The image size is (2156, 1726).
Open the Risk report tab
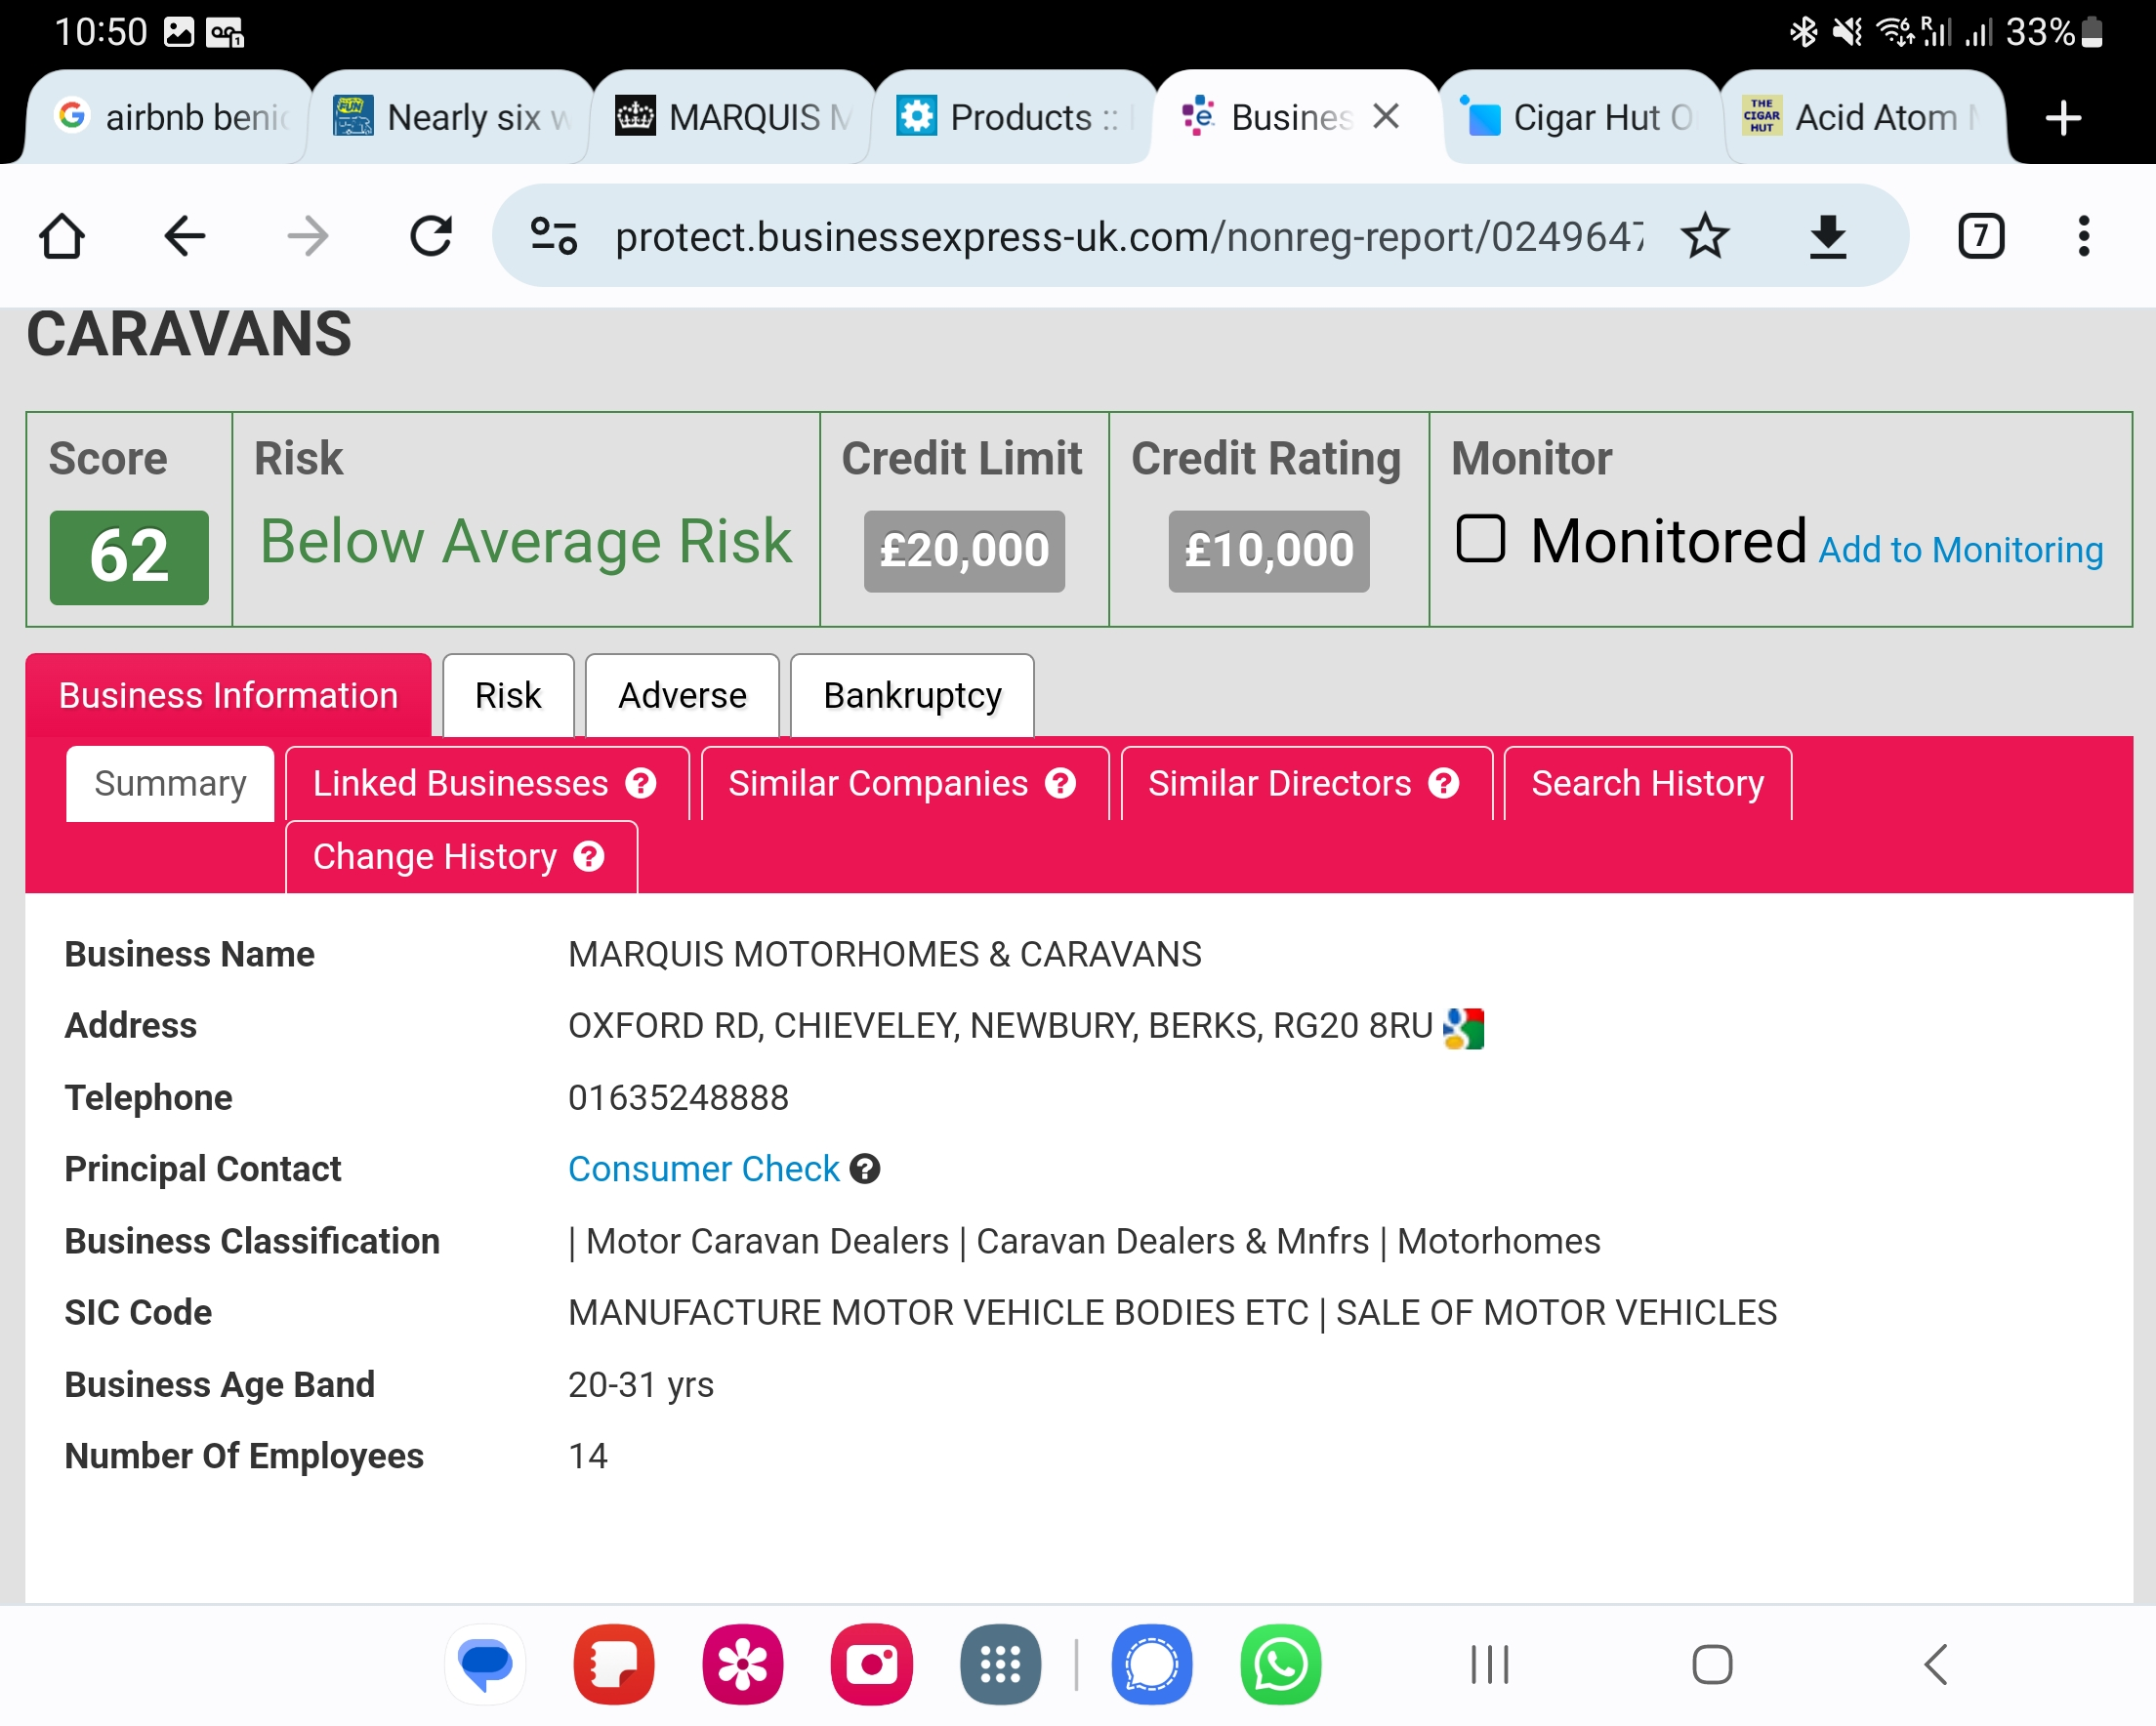point(508,696)
